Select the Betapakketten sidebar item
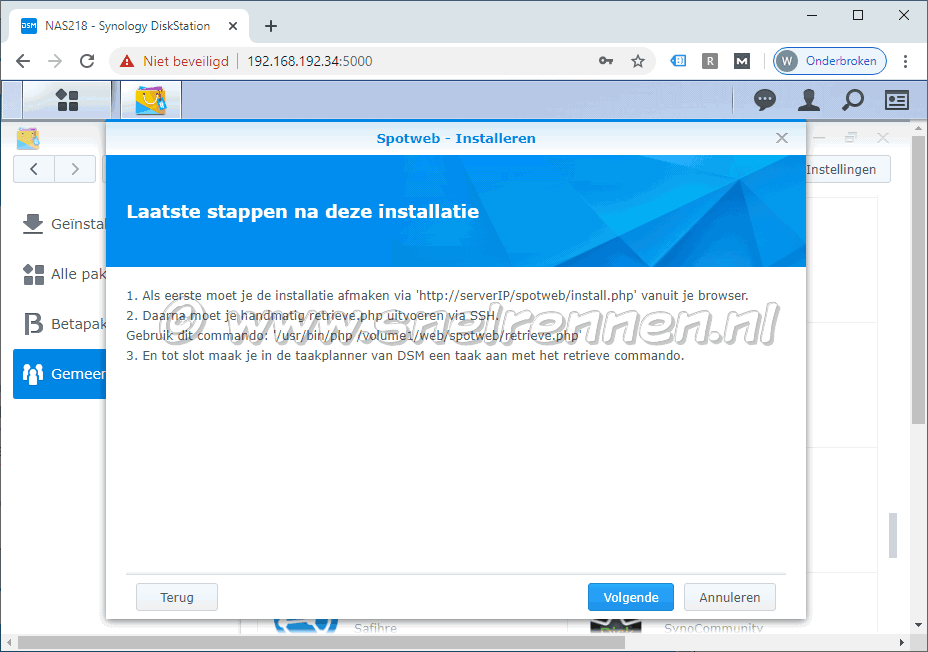The width and height of the screenshot is (928, 652). coord(60,324)
